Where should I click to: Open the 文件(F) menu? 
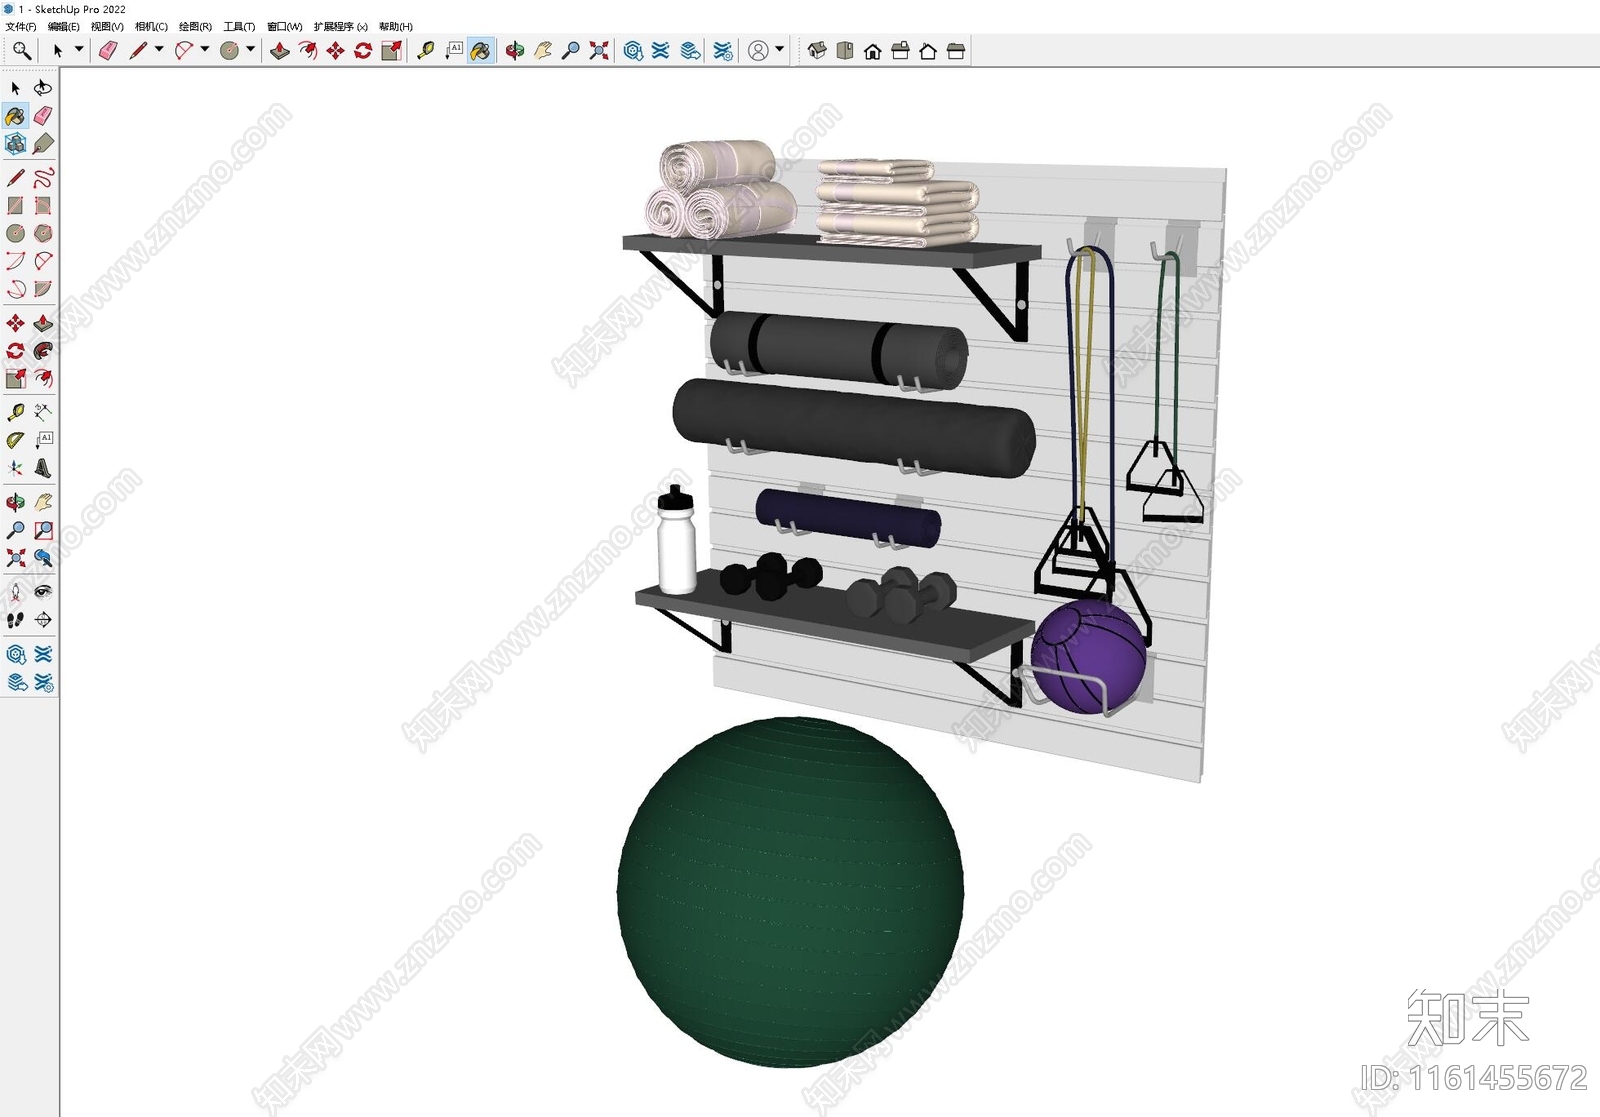pyautogui.click(x=20, y=27)
